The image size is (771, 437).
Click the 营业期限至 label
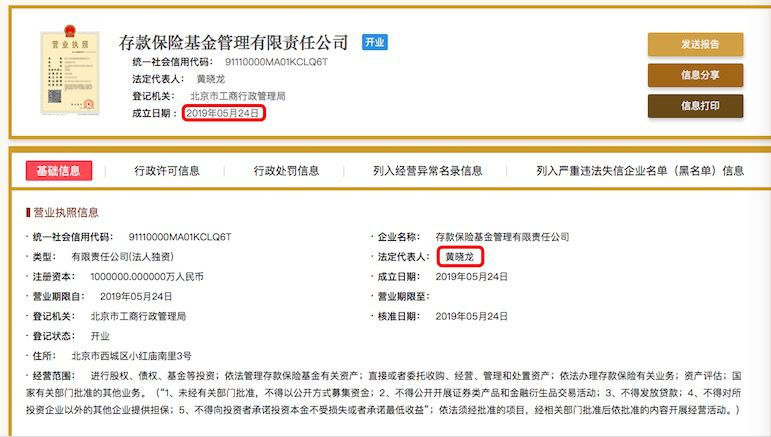(x=403, y=296)
